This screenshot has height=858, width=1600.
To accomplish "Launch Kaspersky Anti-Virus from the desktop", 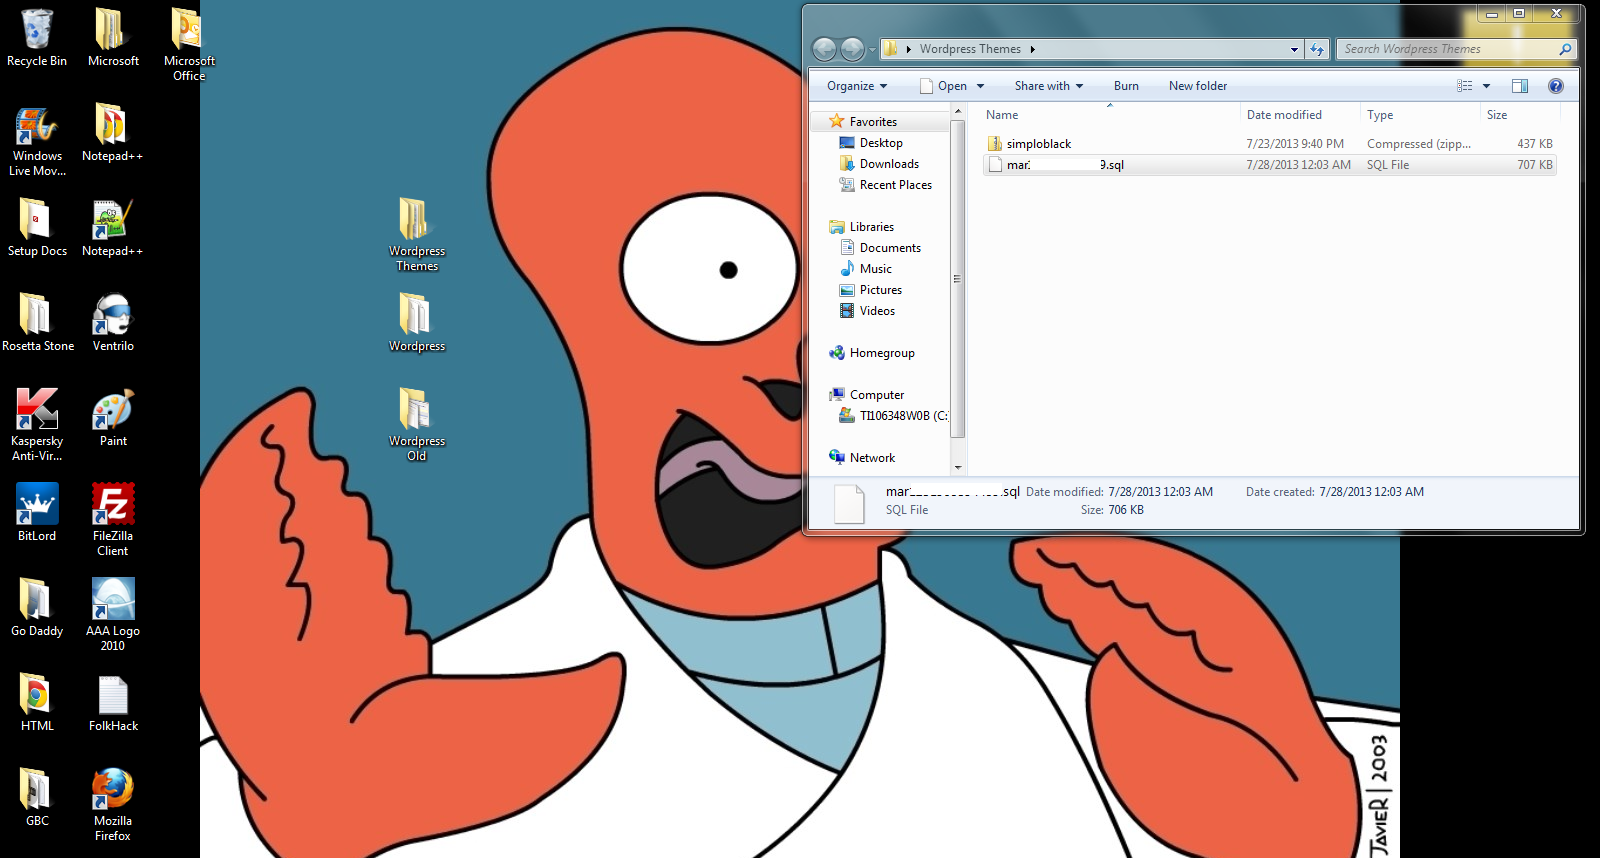I will [x=37, y=425].
